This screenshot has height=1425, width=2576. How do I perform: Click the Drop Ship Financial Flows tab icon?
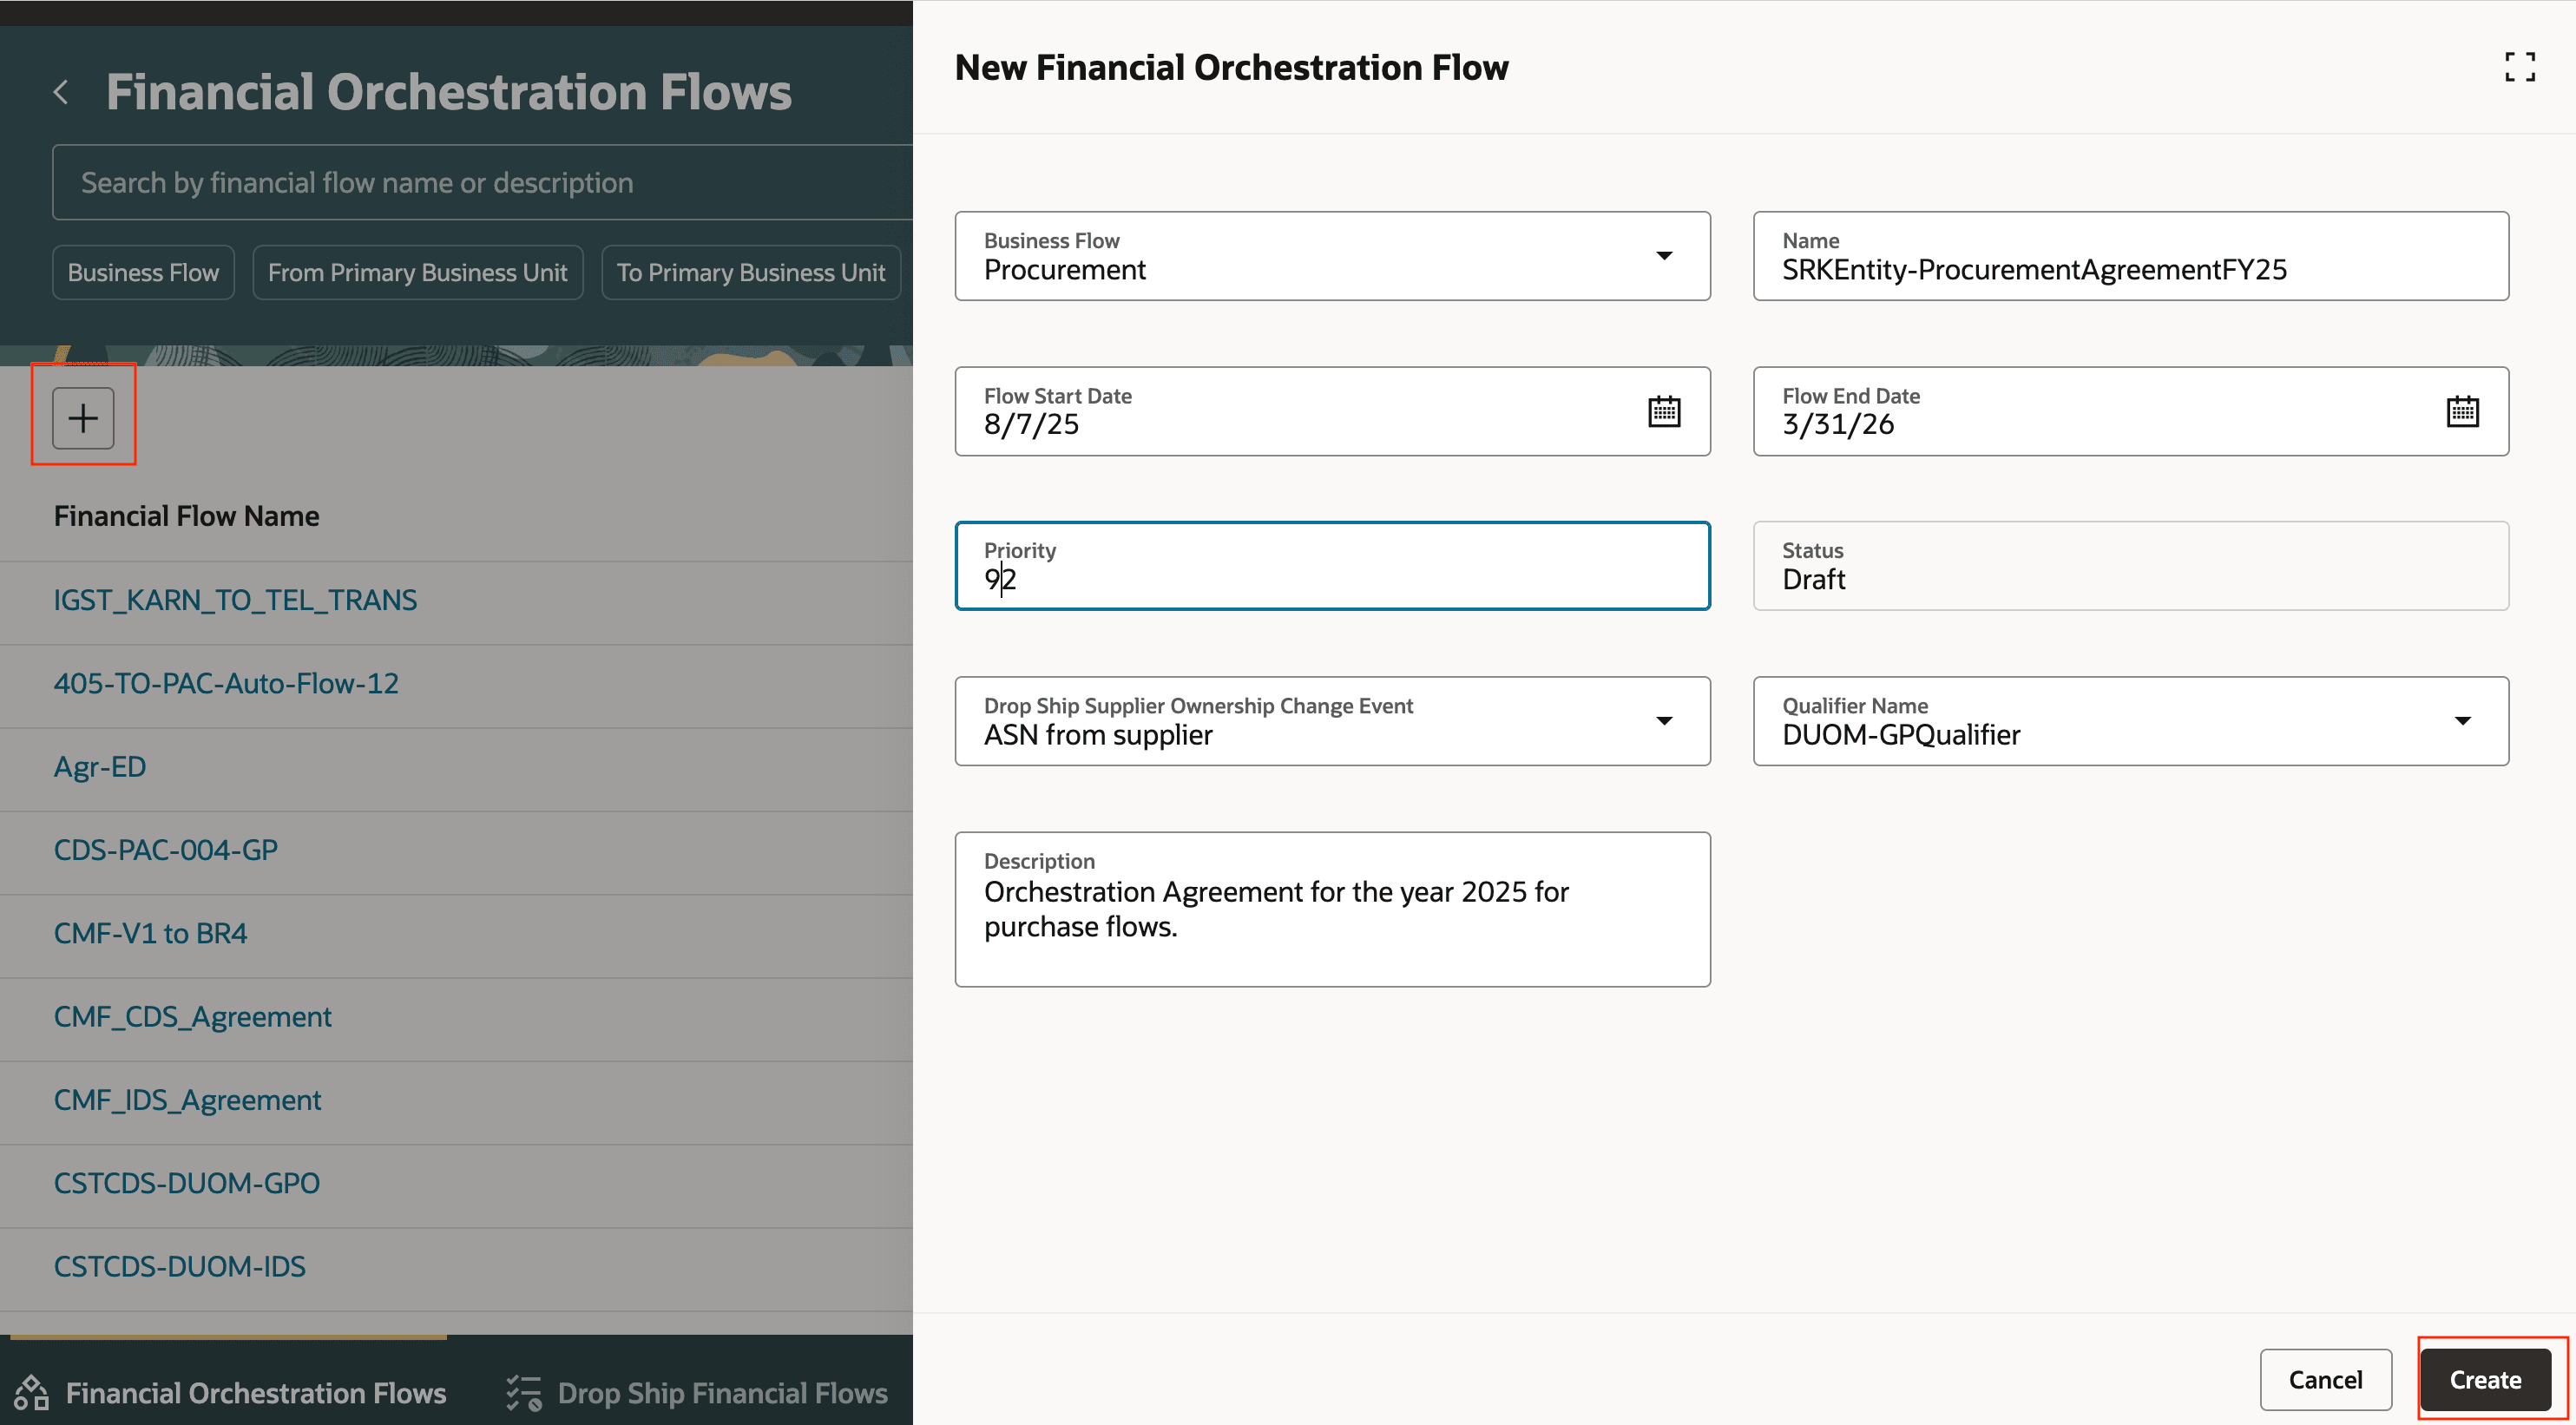pyautogui.click(x=523, y=1392)
